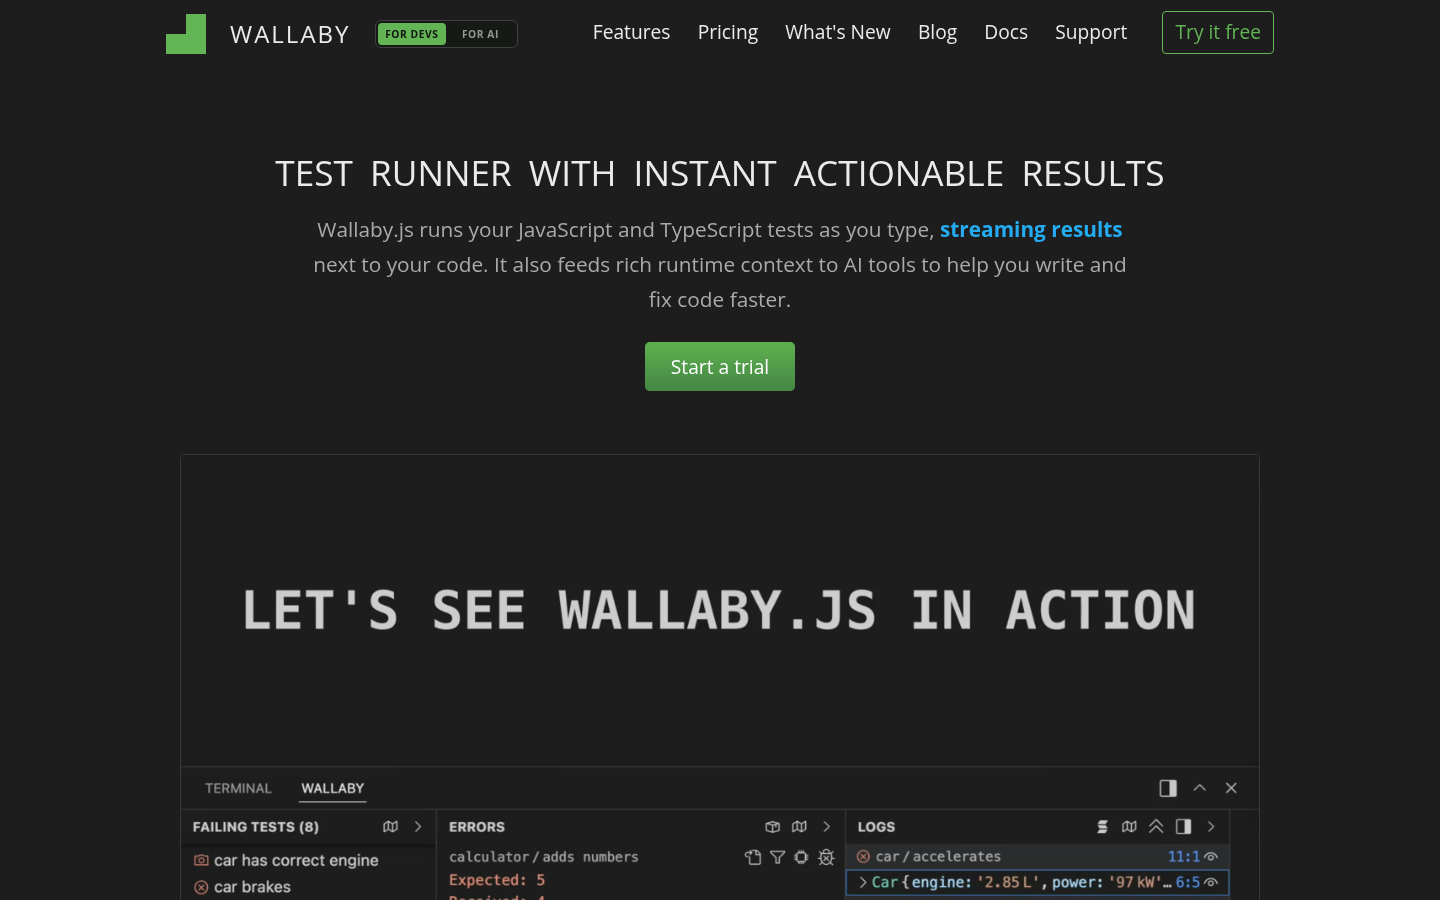Open the Docs link
This screenshot has height=900, width=1440.
pyautogui.click(x=1006, y=32)
